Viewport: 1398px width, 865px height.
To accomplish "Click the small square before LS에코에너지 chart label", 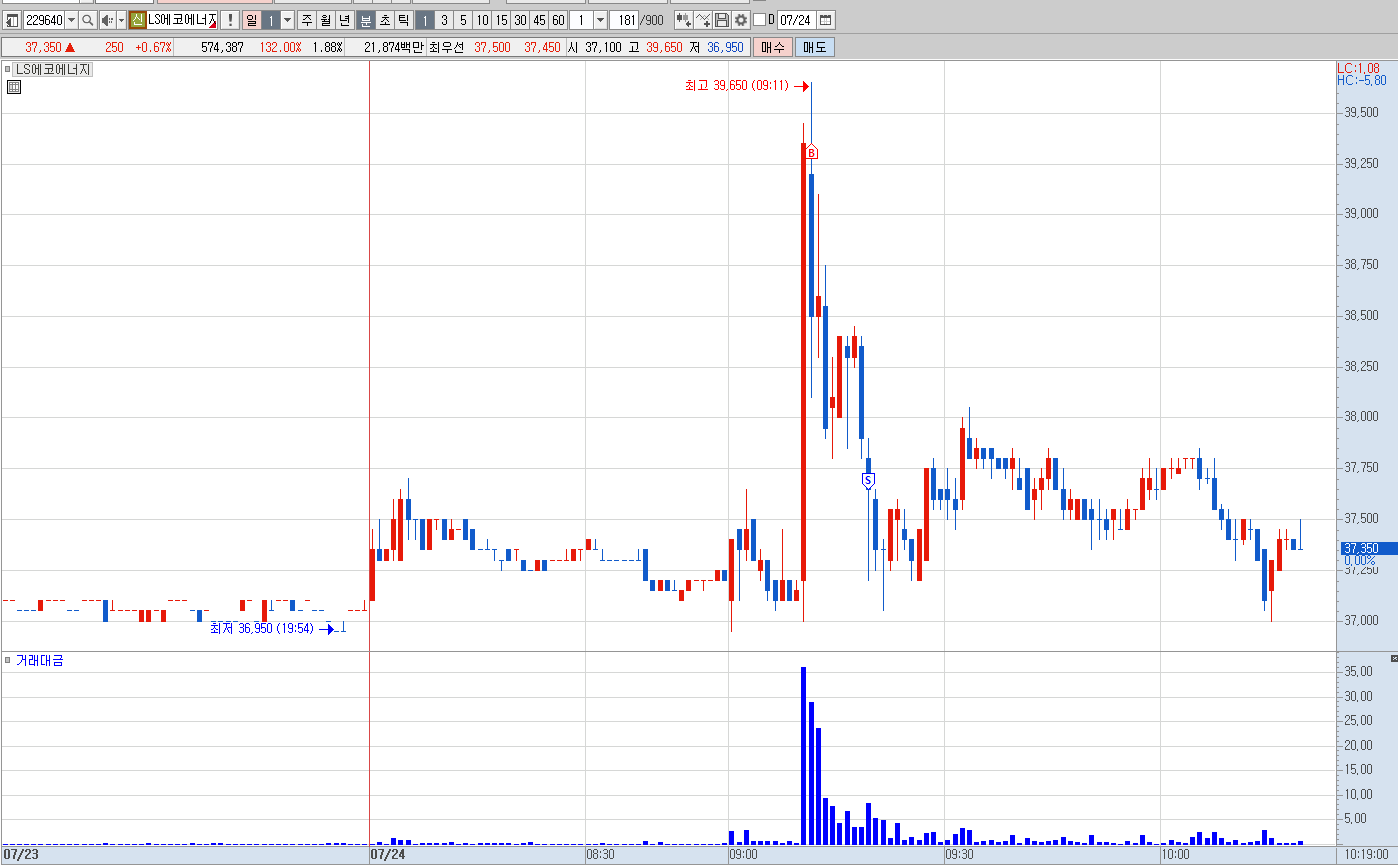I will coord(8,69).
